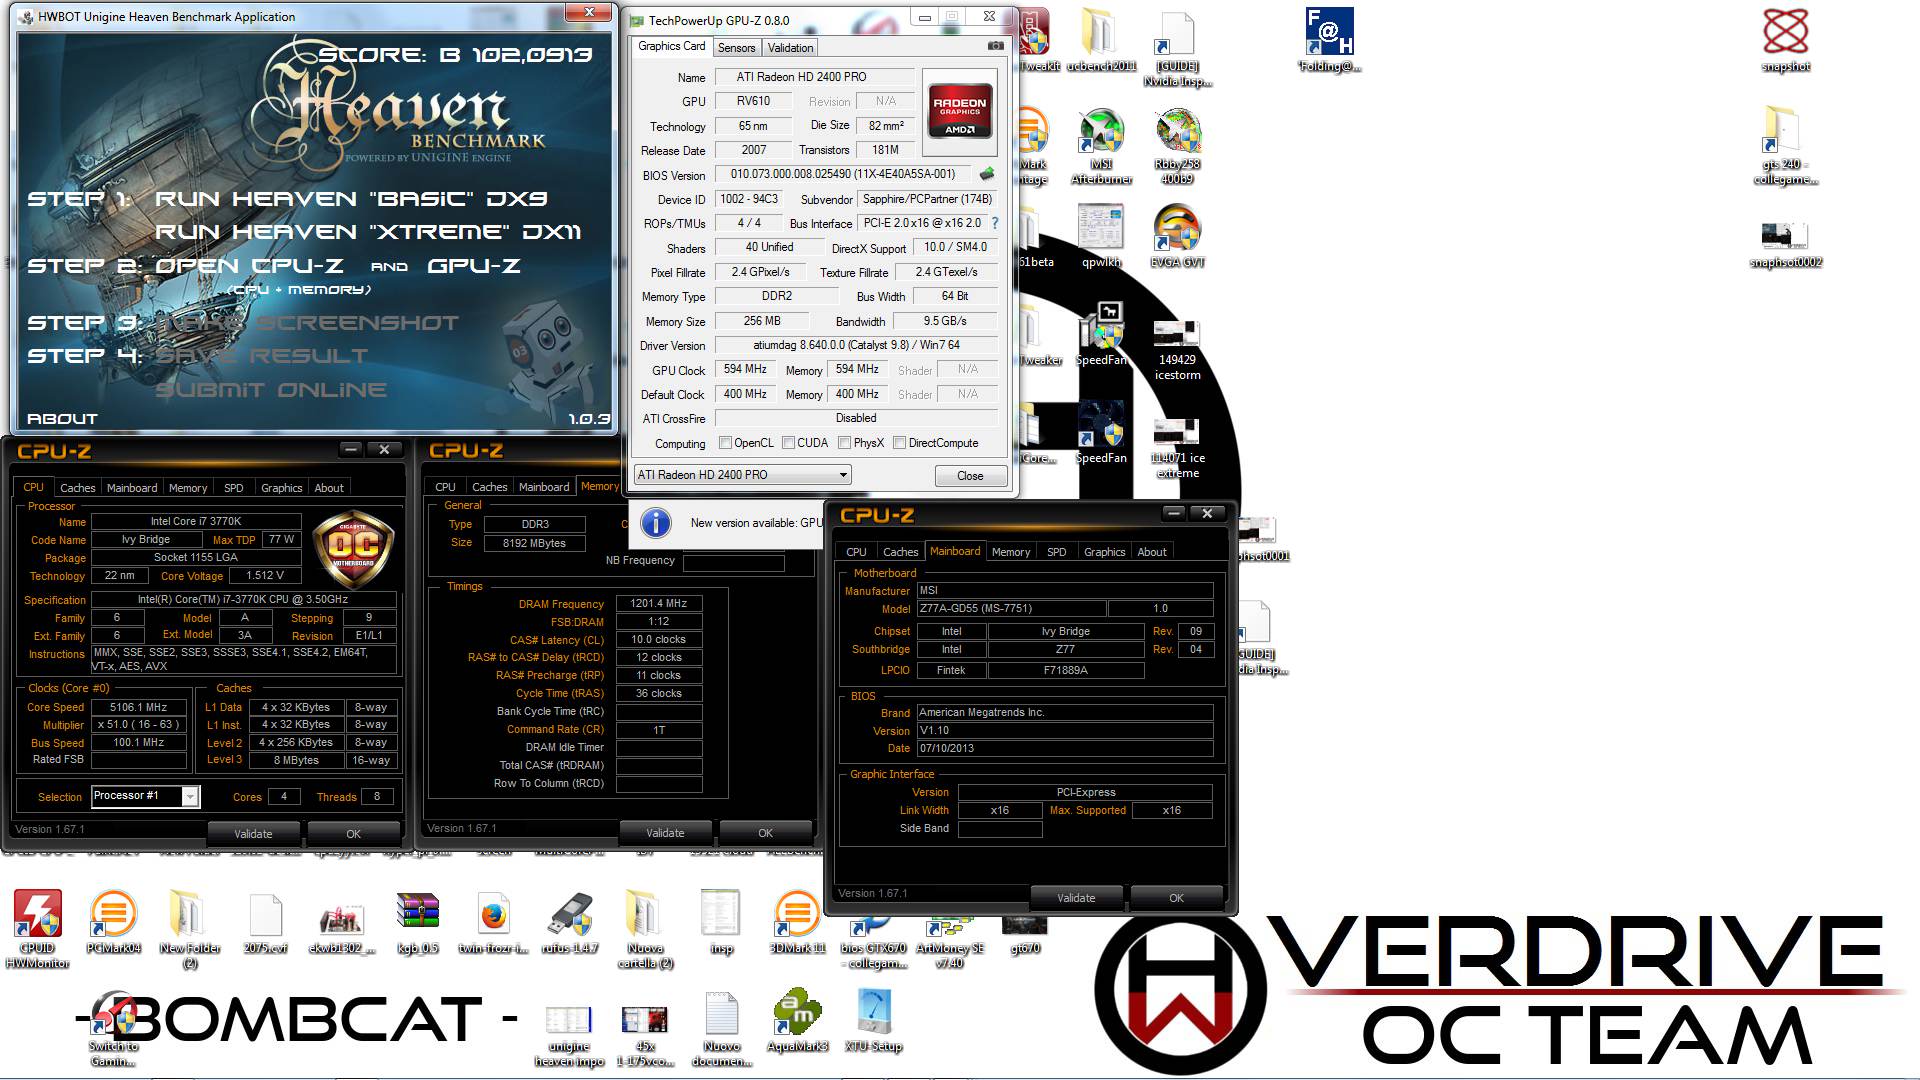1920x1080 pixels.
Task: Open the Memory tab in mainboard CPU-Z window
Action: click(1010, 552)
